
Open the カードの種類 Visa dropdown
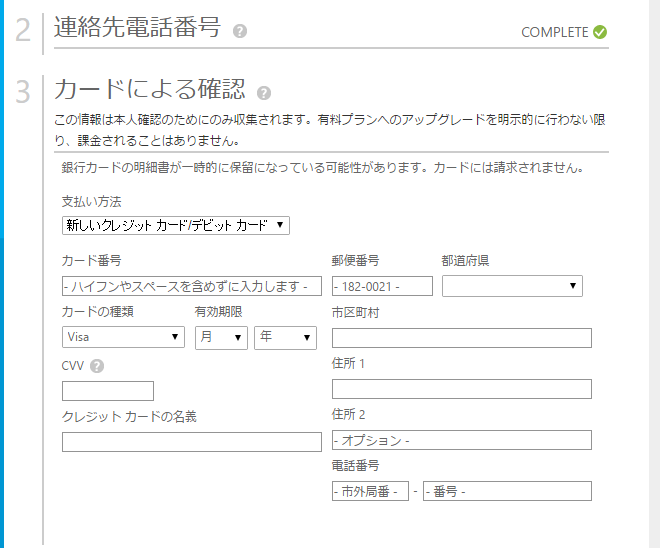click(123, 337)
